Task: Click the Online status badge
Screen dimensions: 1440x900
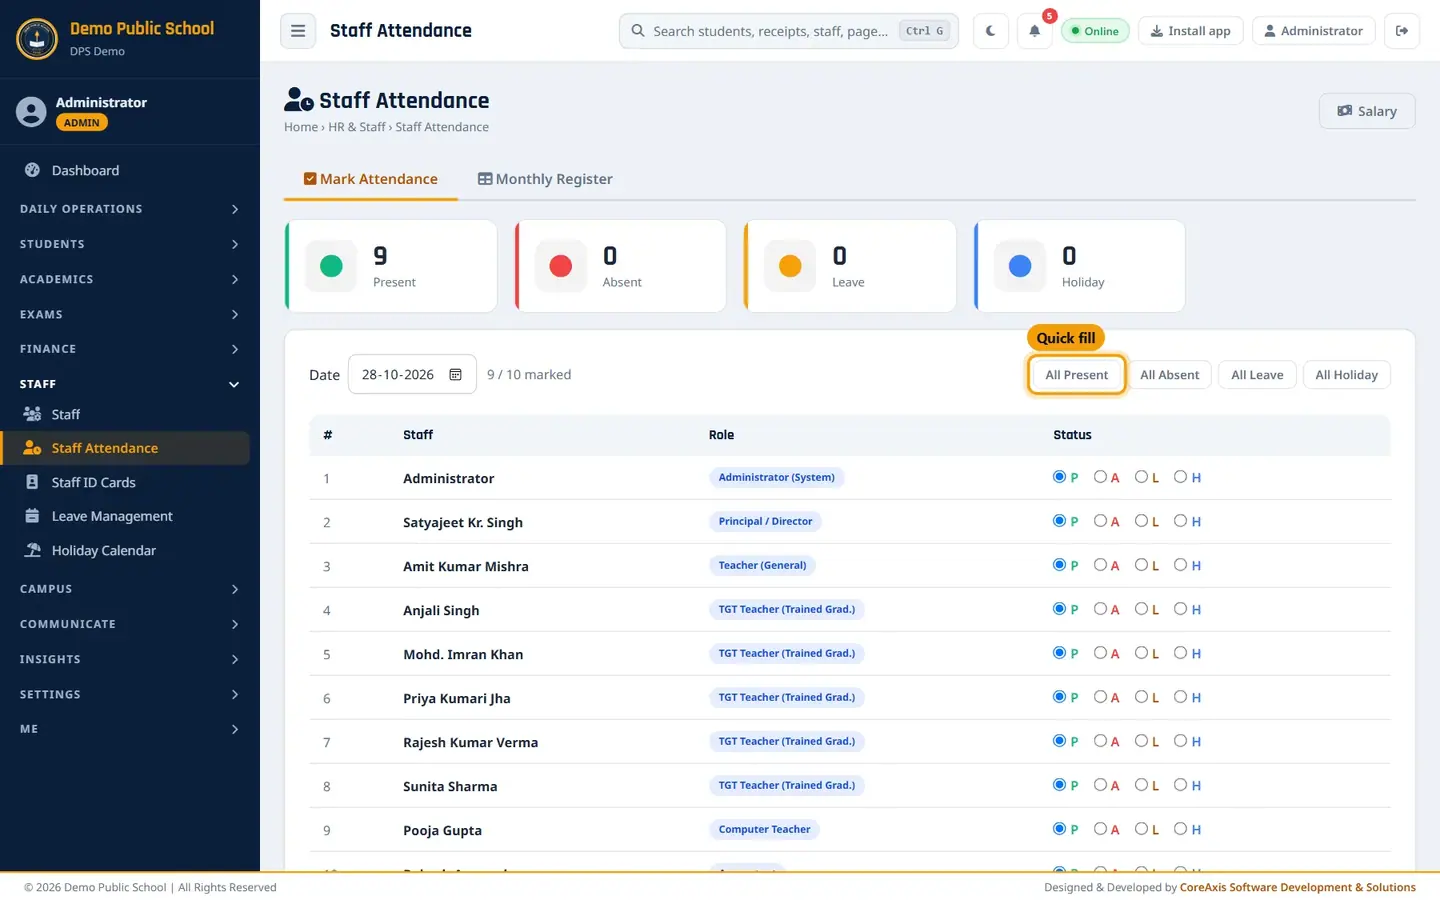Action: (1095, 31)
